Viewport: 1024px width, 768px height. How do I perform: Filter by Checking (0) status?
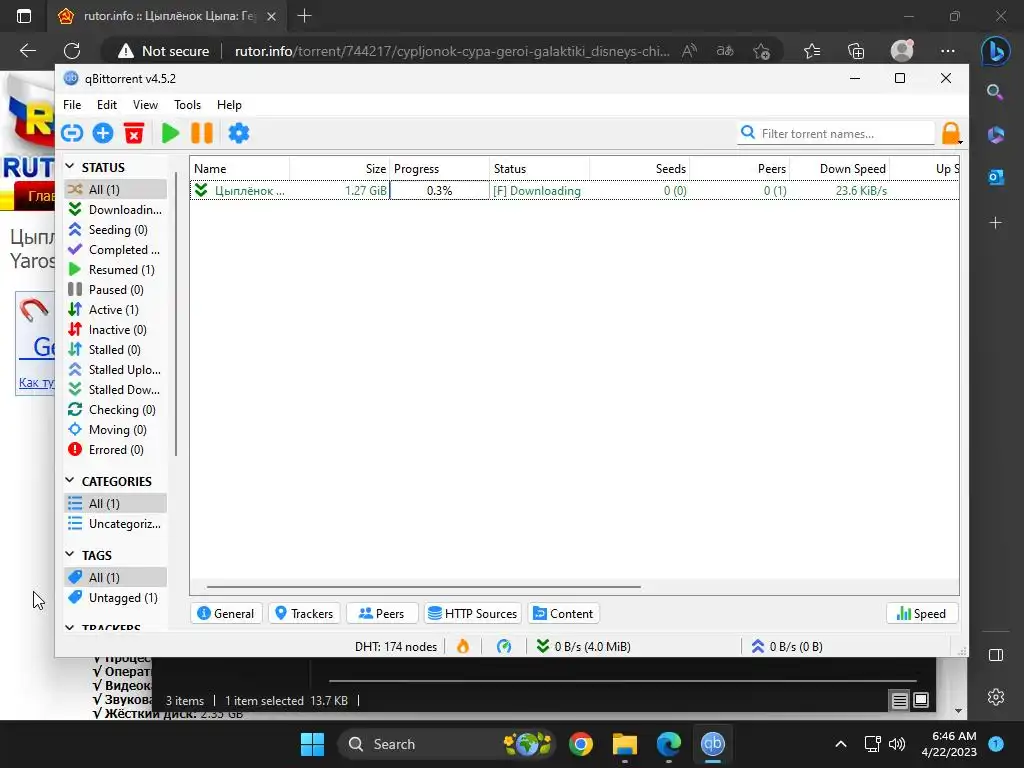[116, 409]
